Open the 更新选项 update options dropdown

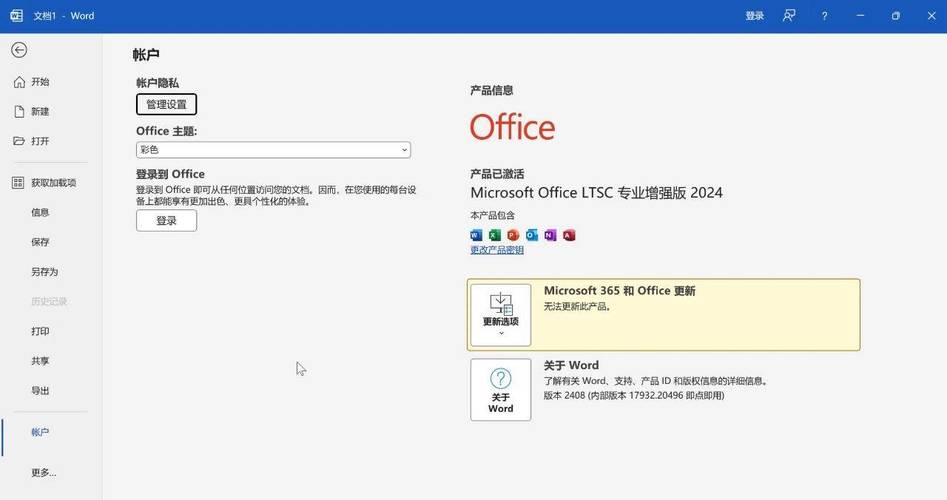[x=501, y=315]
